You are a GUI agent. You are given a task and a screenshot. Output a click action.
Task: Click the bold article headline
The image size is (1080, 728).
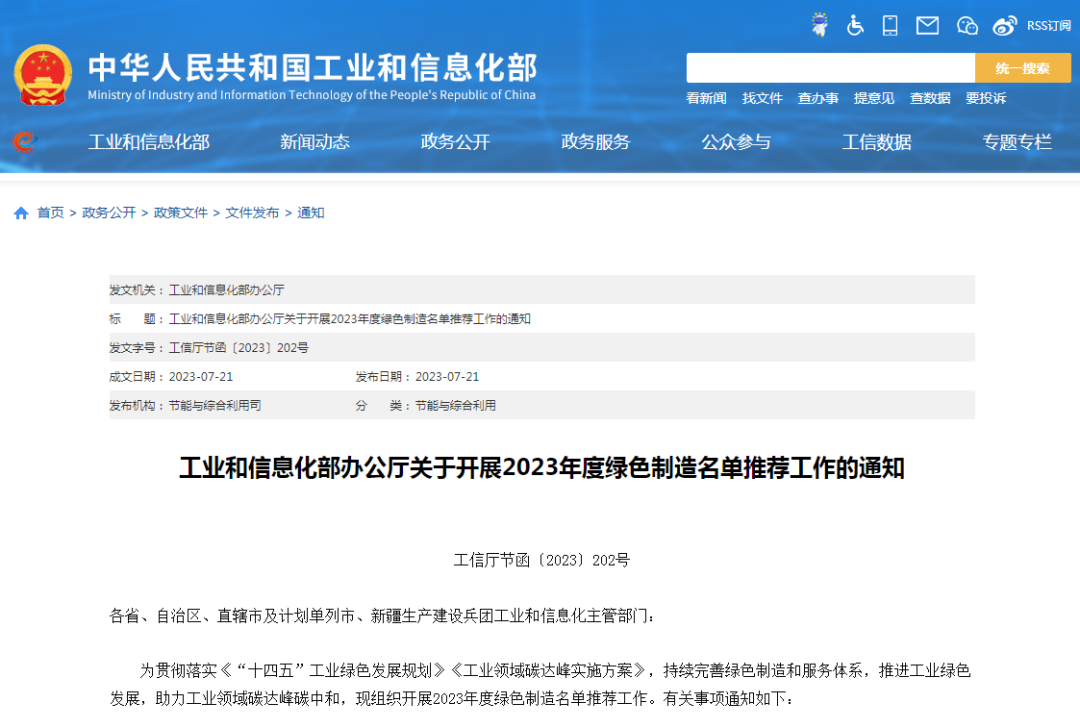click(x=542, y=468)
